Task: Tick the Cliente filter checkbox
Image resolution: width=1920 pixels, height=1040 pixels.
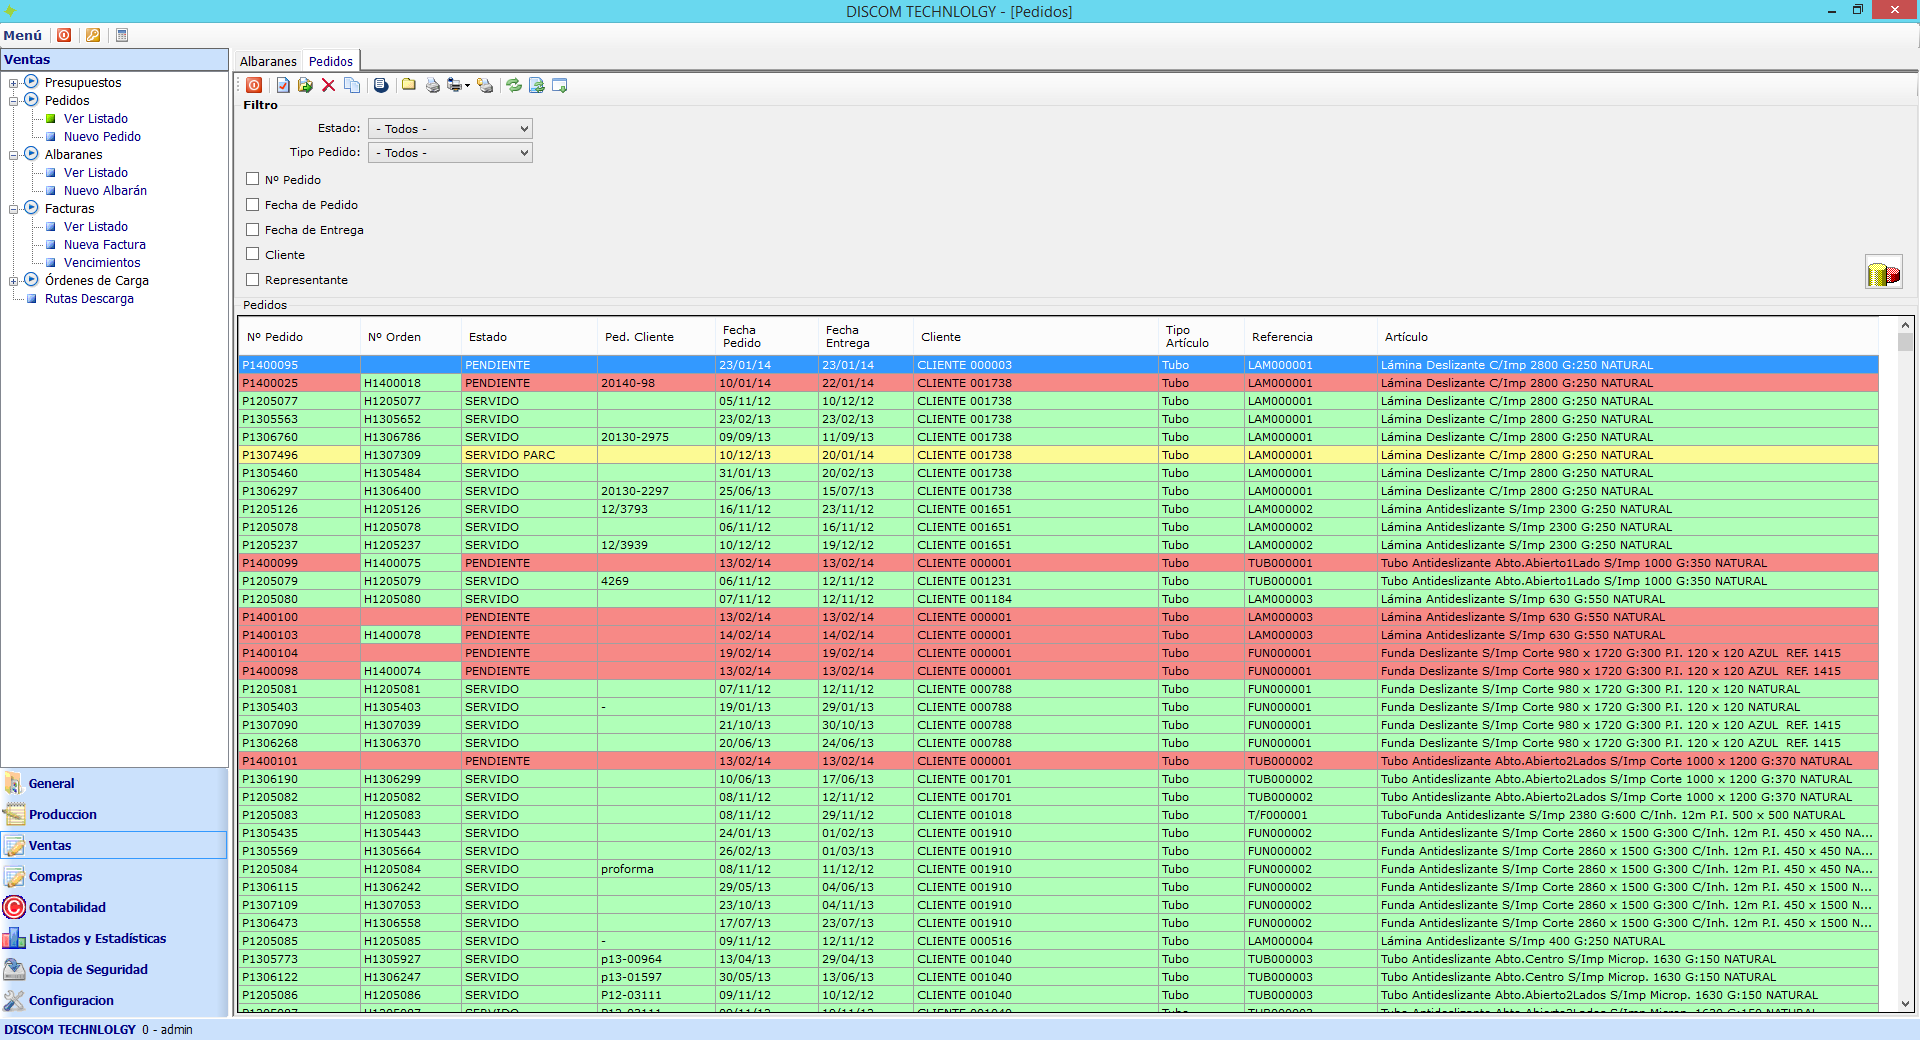Action: coord(253,255)
